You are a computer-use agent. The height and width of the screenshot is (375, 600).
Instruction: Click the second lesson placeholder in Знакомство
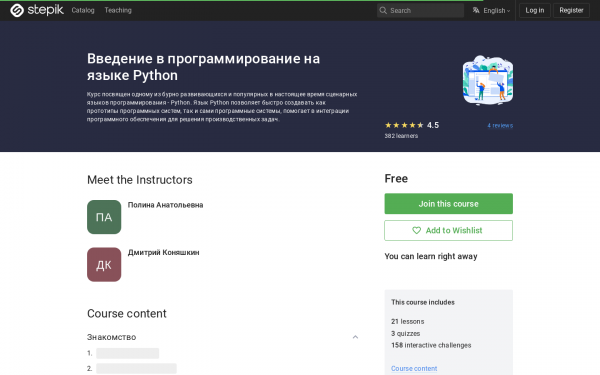pos(136,368)
